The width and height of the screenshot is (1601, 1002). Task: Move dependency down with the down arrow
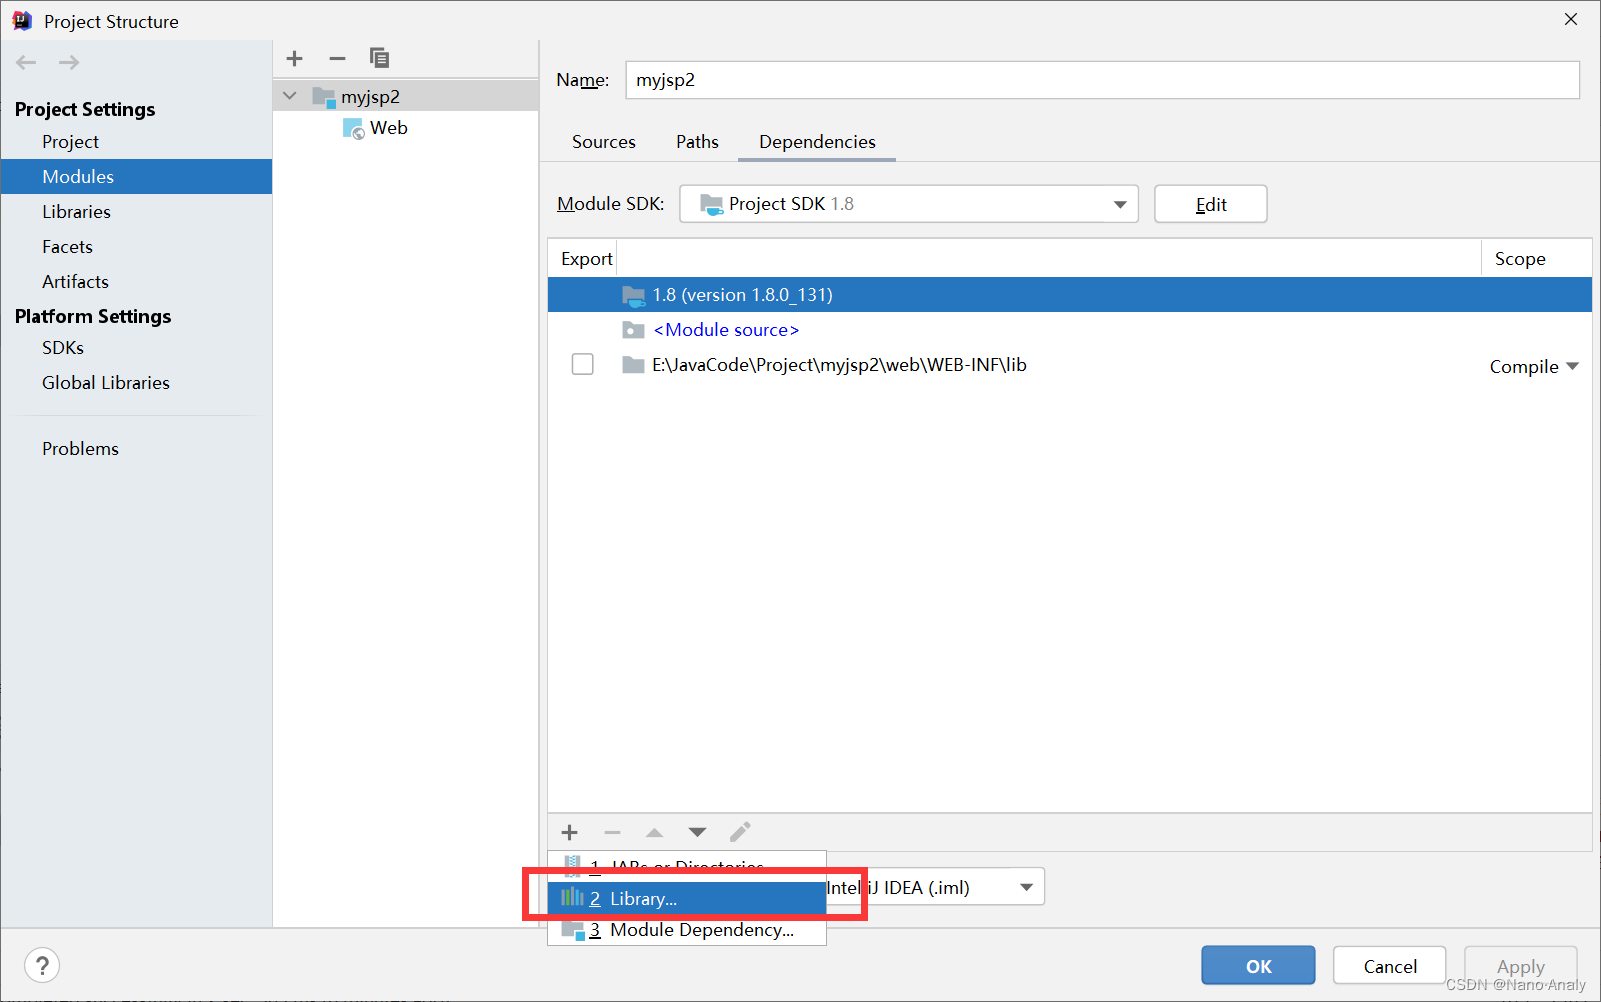pyautogui.click(x=697, y=832)
